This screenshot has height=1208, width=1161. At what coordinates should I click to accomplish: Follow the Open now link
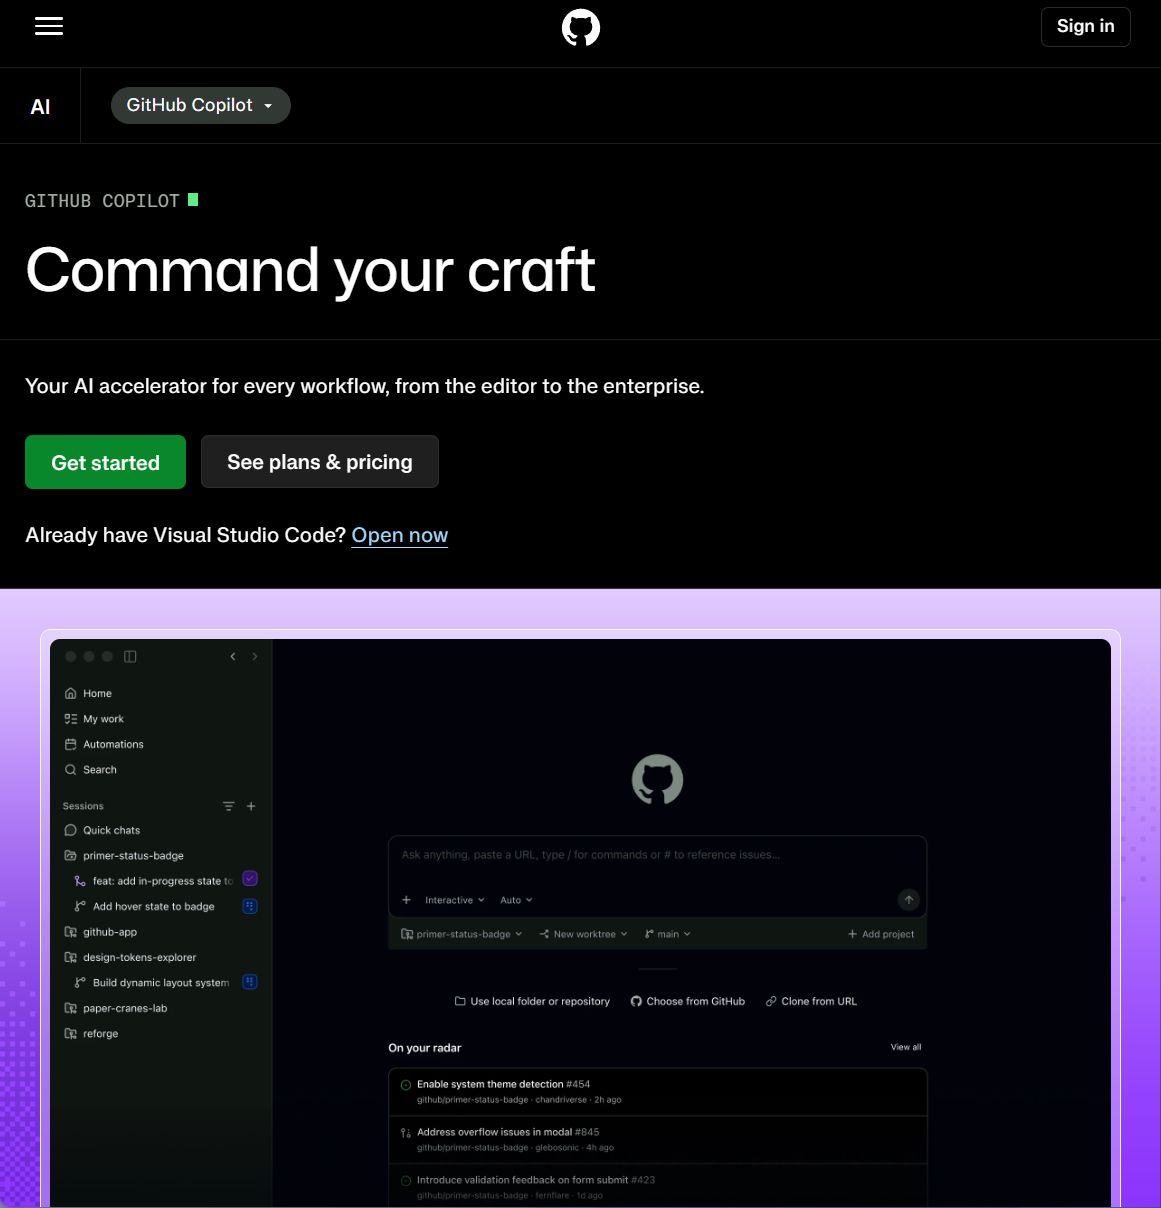[x=400, y=535]
